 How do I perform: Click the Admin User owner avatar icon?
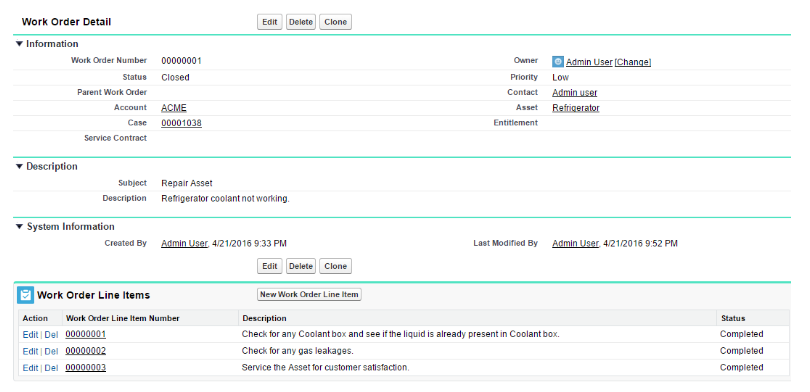pos(557,61)
